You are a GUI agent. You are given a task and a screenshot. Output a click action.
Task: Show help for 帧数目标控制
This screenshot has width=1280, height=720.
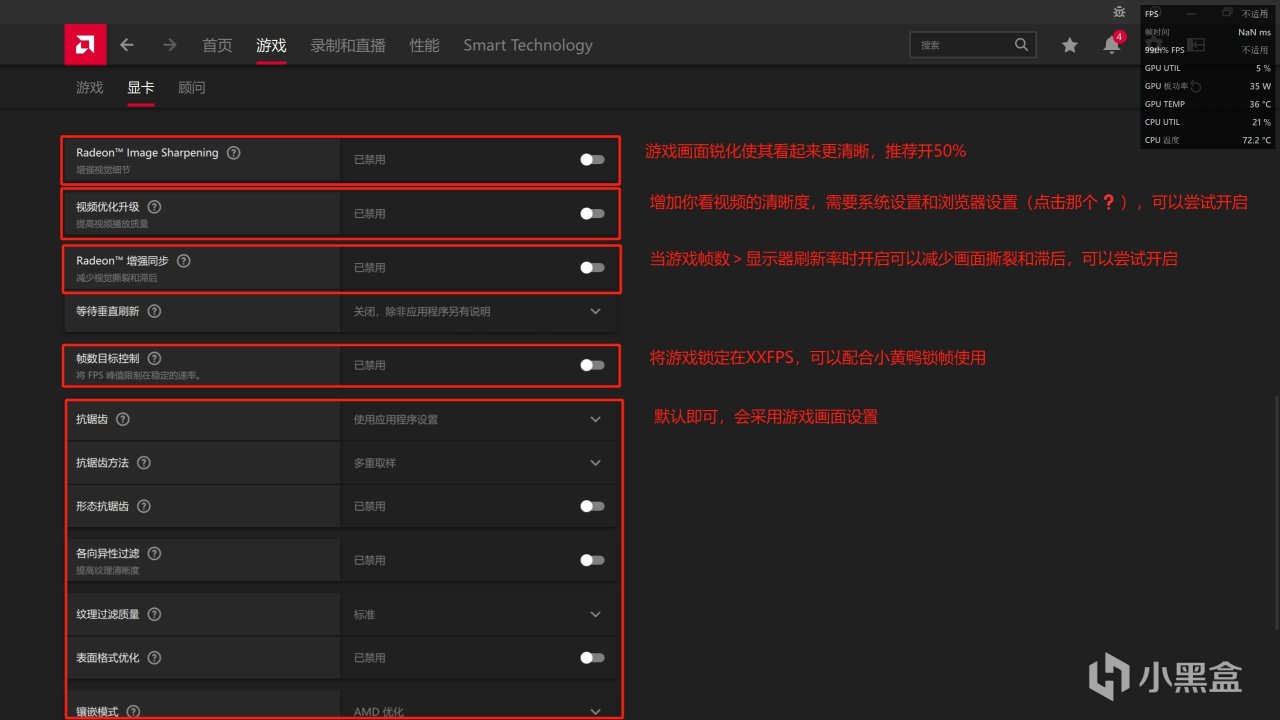154,358
